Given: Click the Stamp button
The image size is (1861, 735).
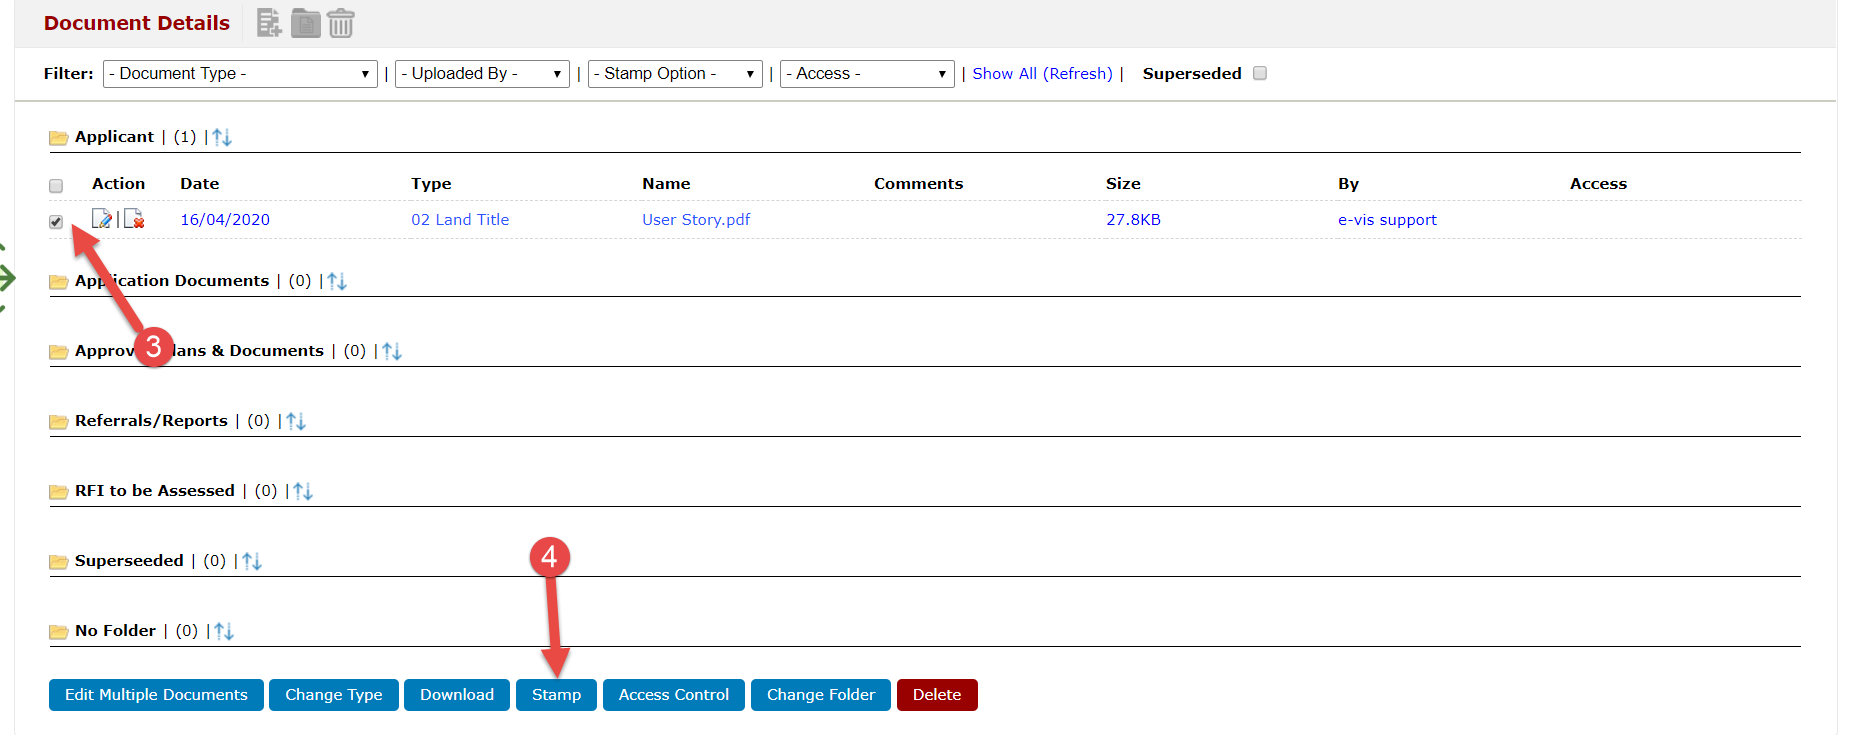Looking at the screenshot, I should [556, 695].
